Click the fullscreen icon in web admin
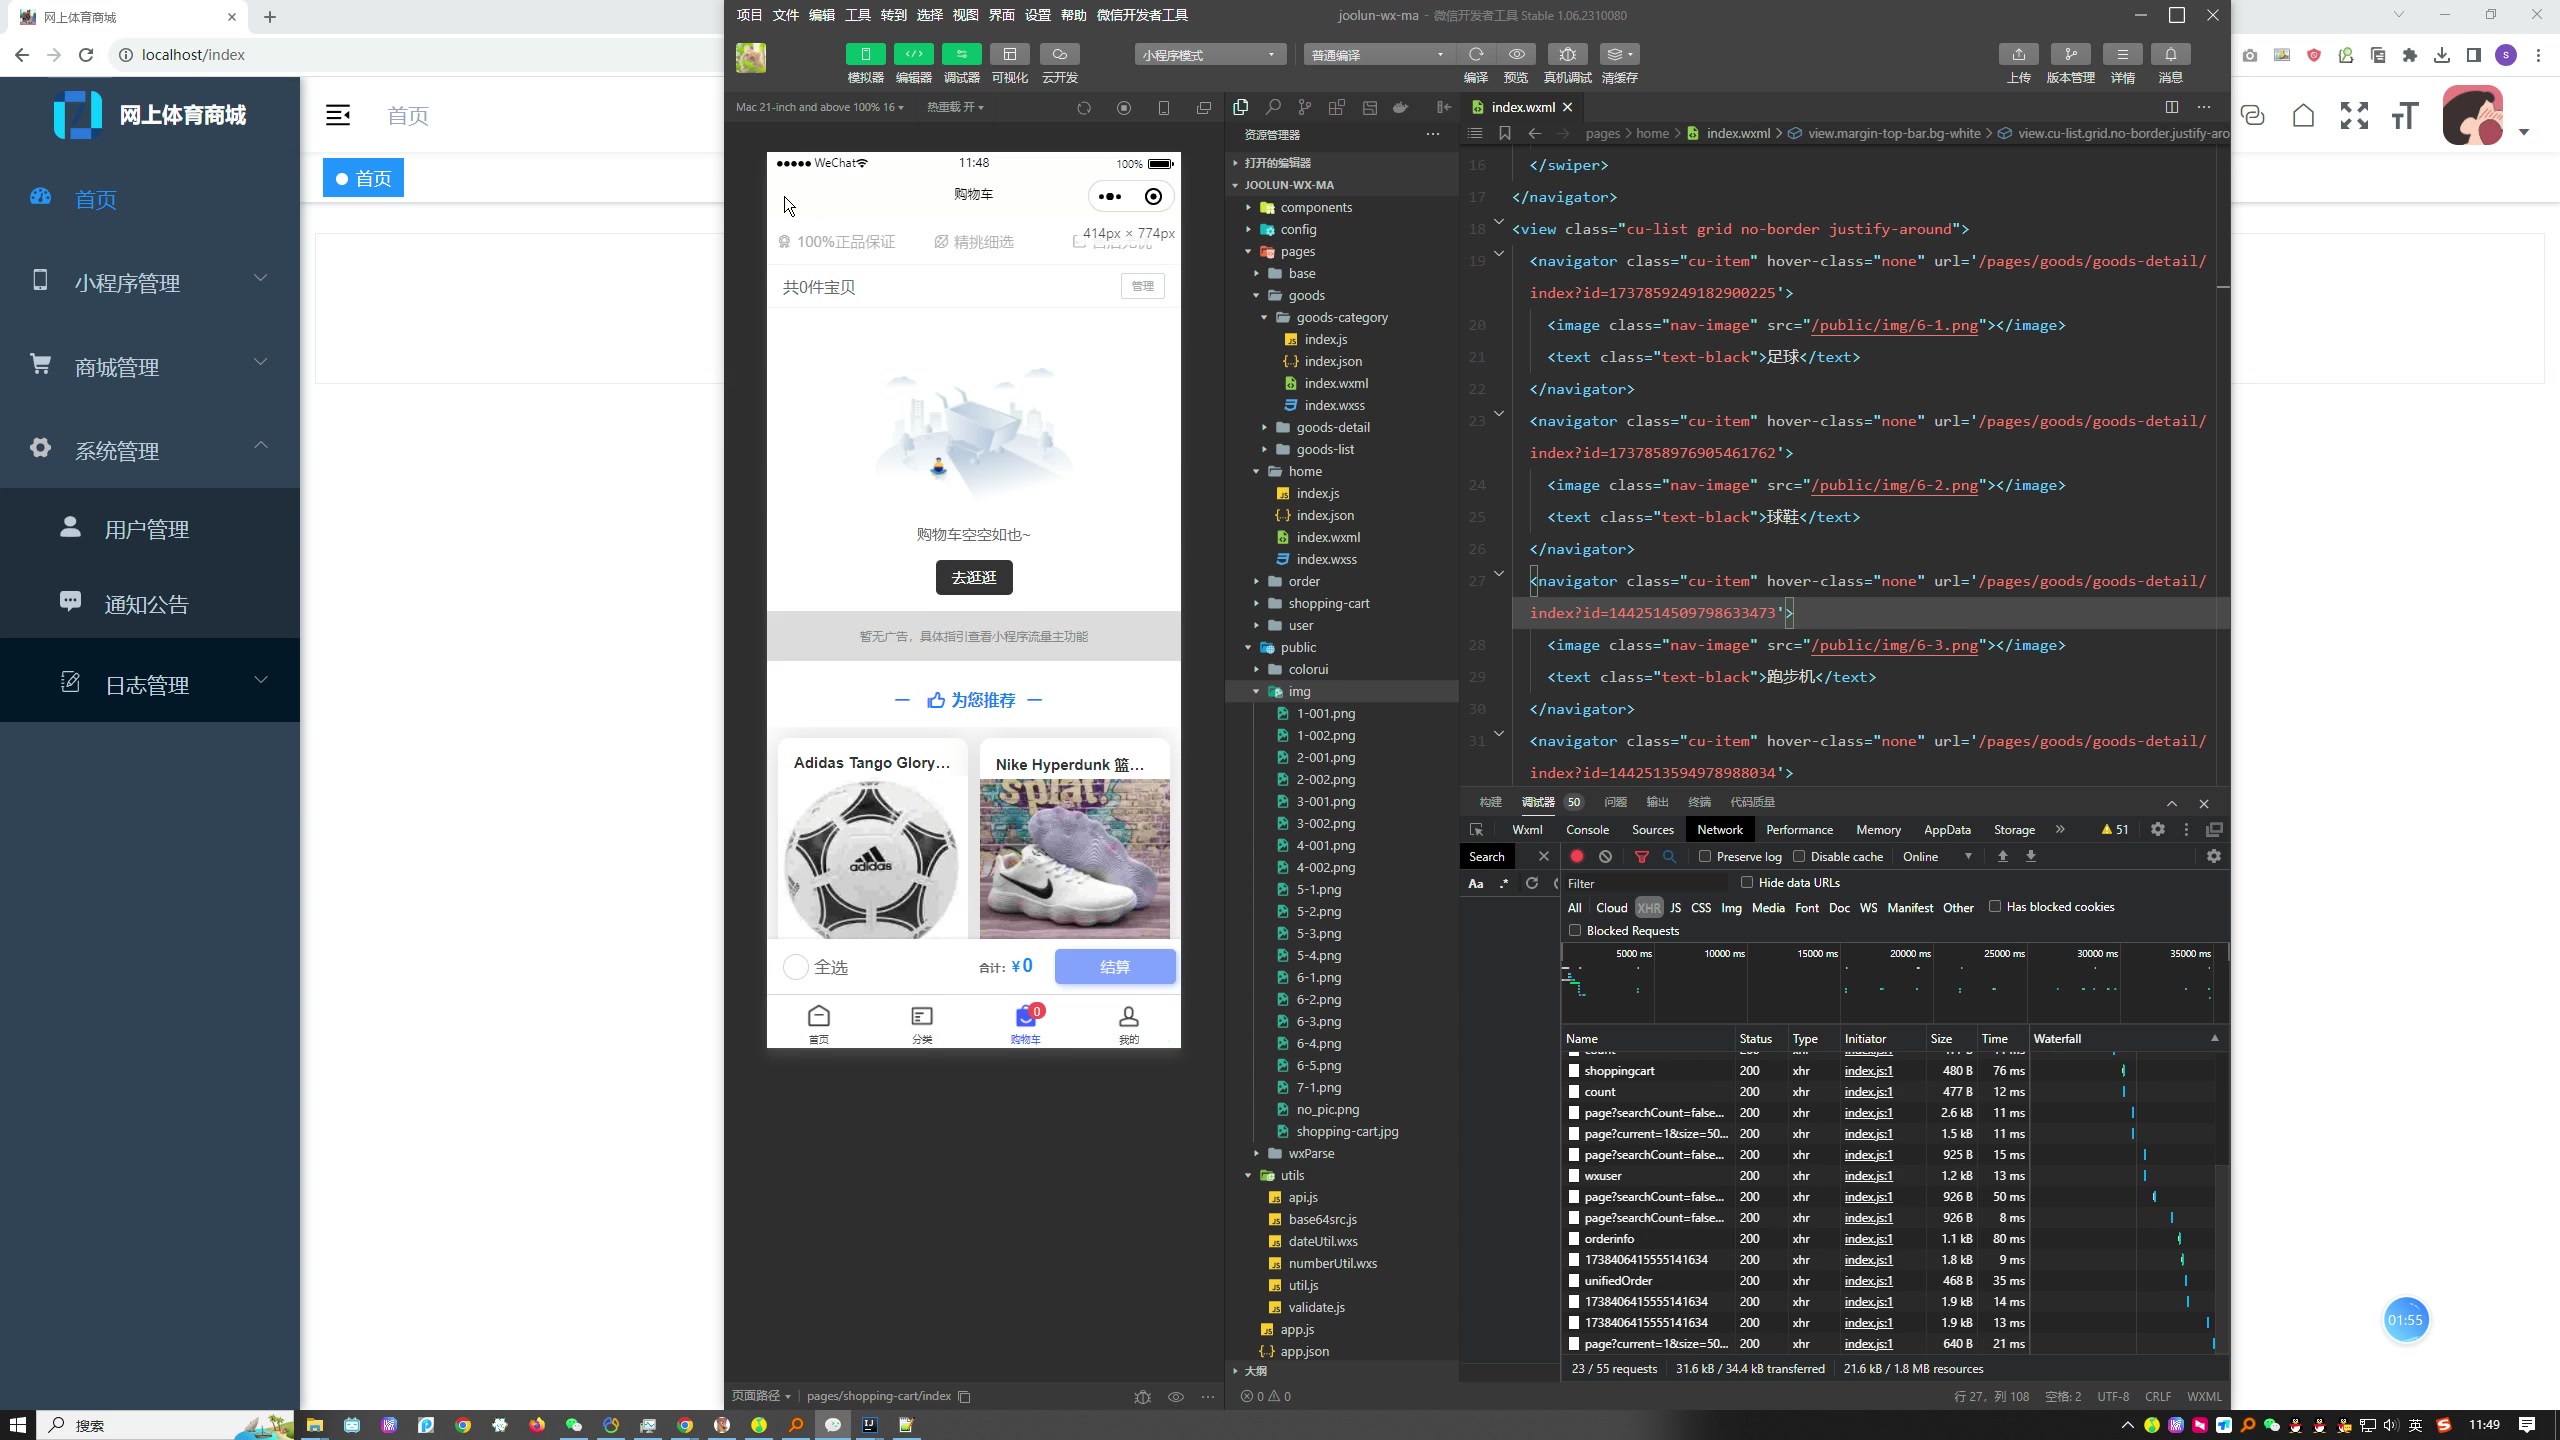 2354,116
